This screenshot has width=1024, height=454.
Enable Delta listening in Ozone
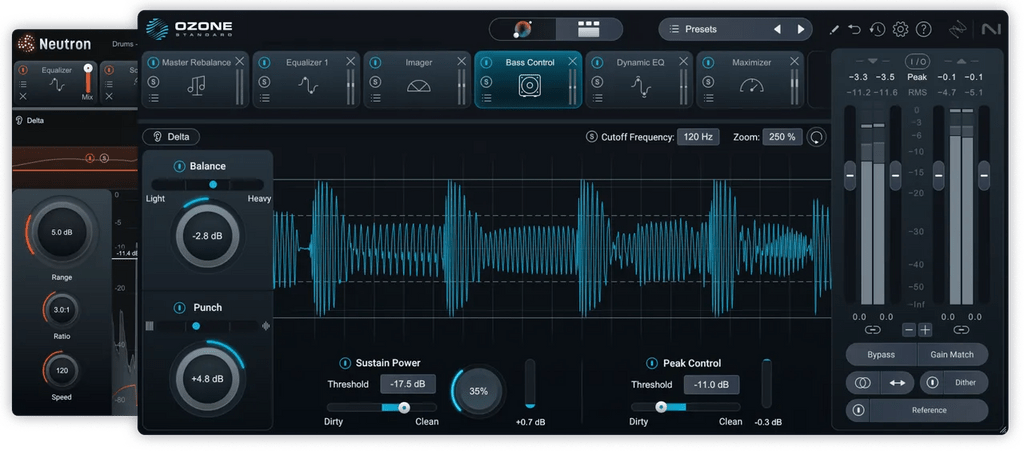(x=171, y=137)
